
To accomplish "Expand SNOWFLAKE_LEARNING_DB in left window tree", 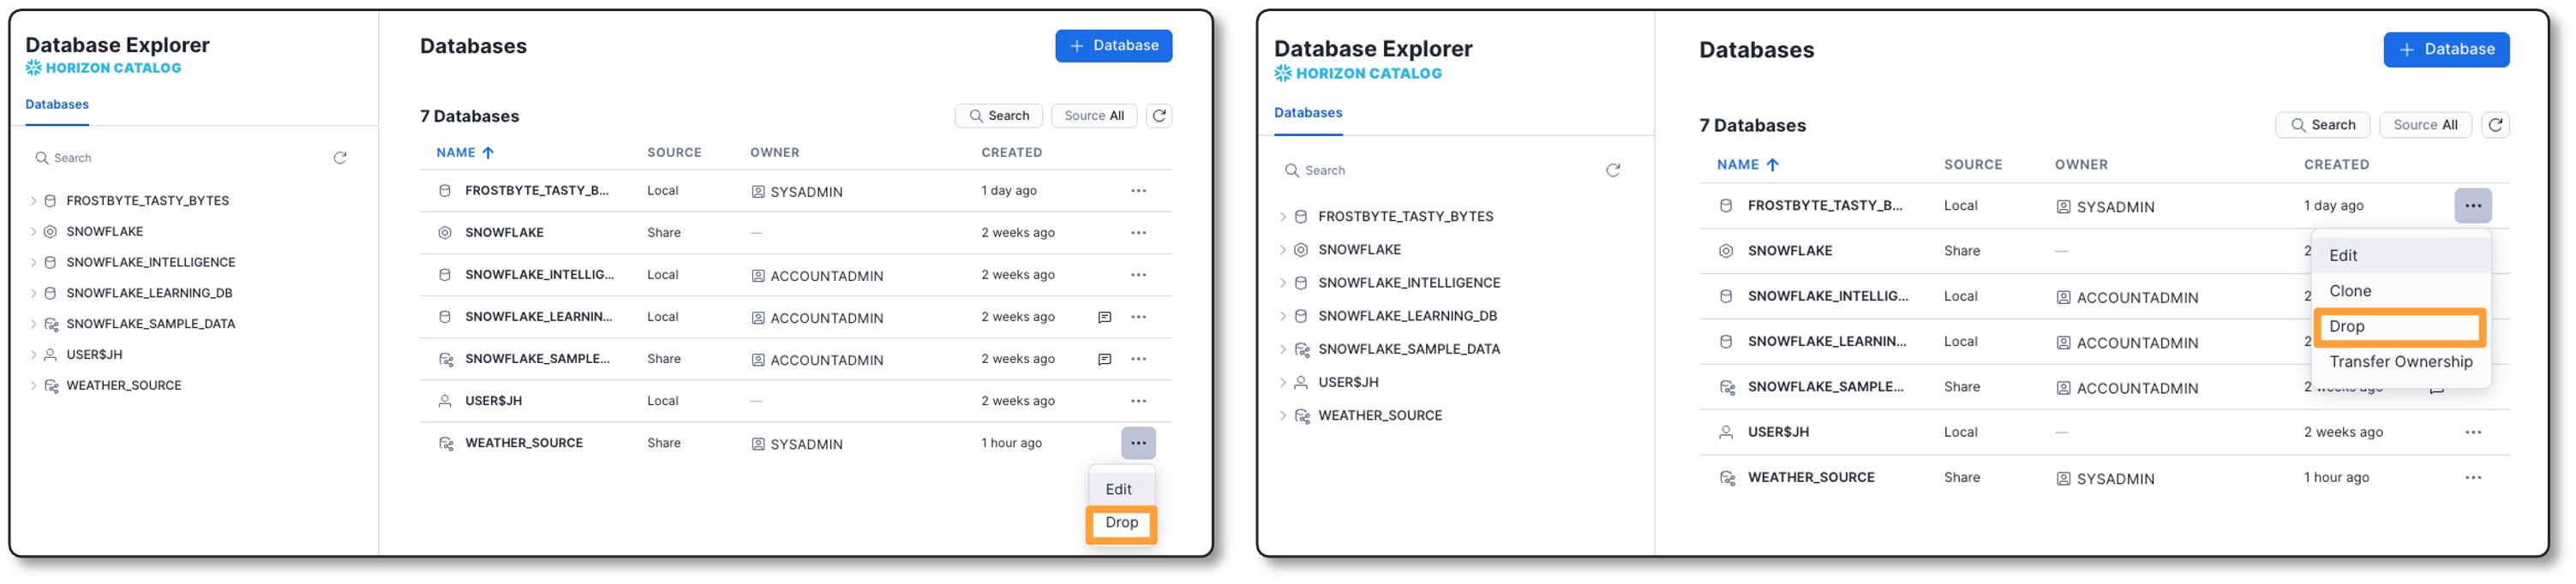I will point(33,293).
